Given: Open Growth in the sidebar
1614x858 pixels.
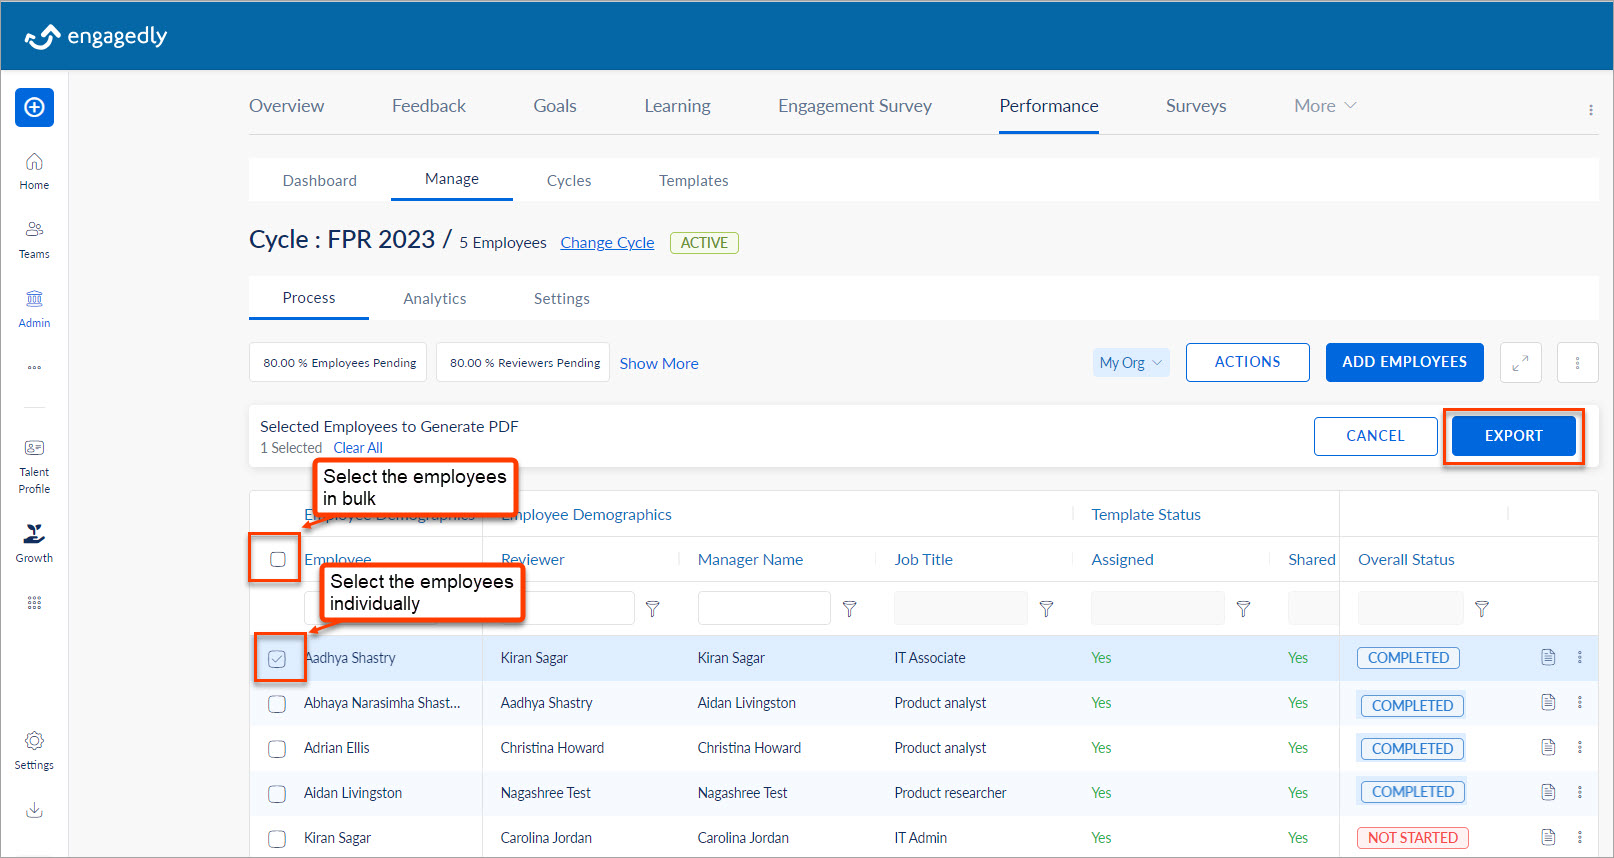Looking at the screenshot, I should click(x=34, y=543).
